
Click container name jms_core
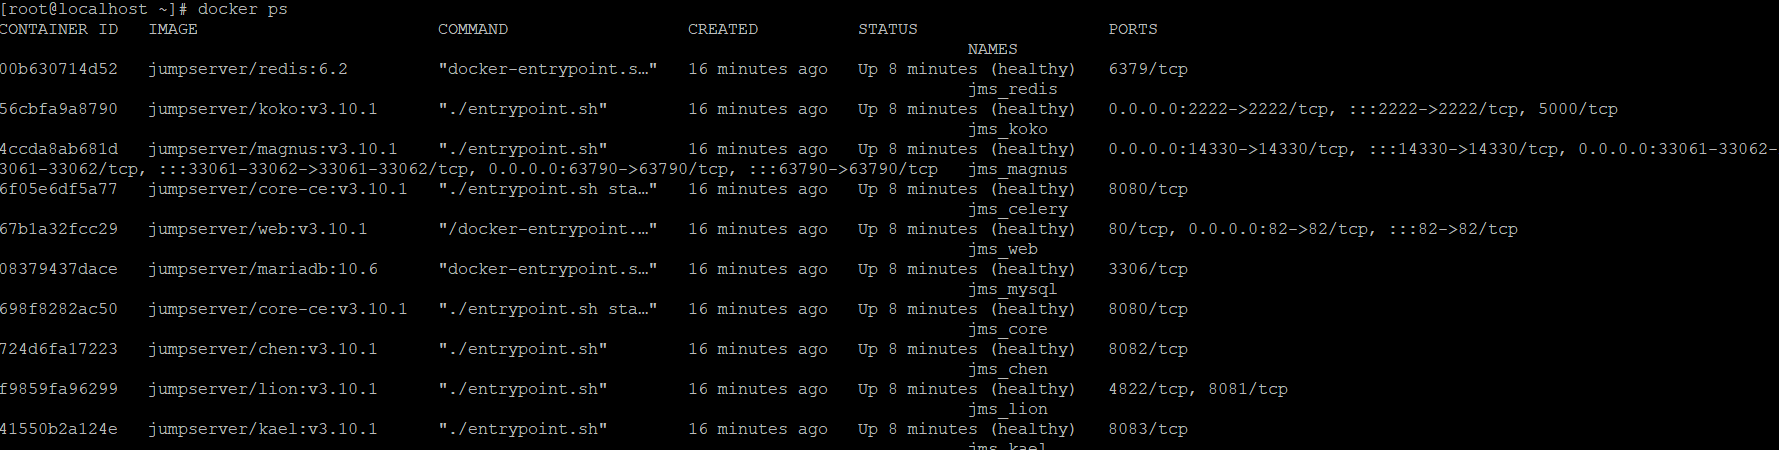click(1008, 329)
